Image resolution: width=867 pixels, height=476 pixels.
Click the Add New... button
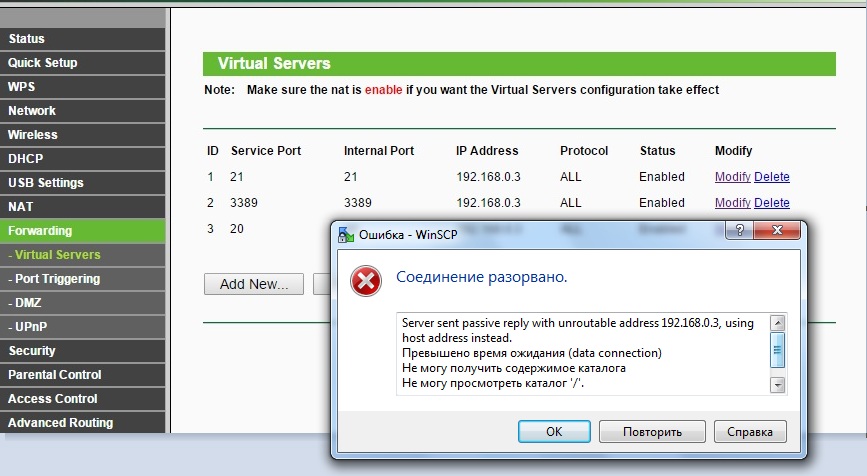[254, 284]
